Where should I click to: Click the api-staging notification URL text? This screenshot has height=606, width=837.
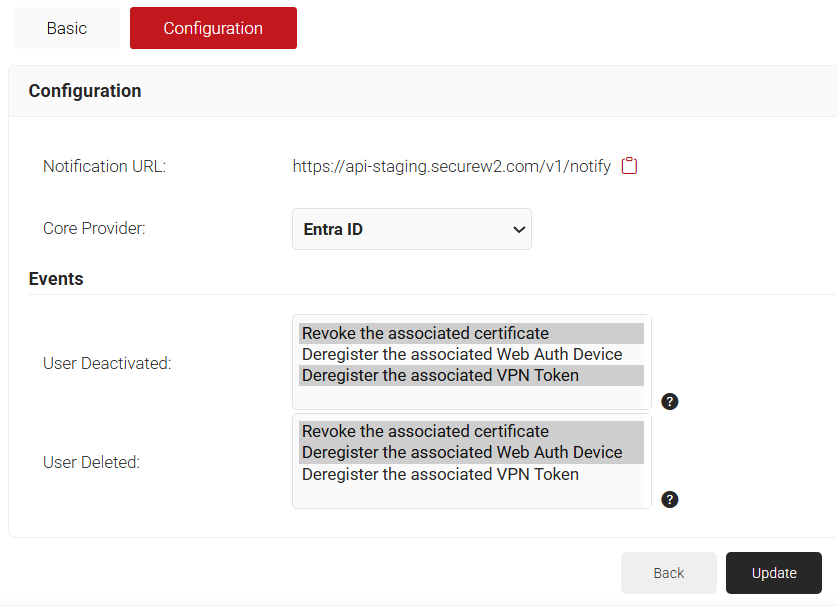[451, 167]
